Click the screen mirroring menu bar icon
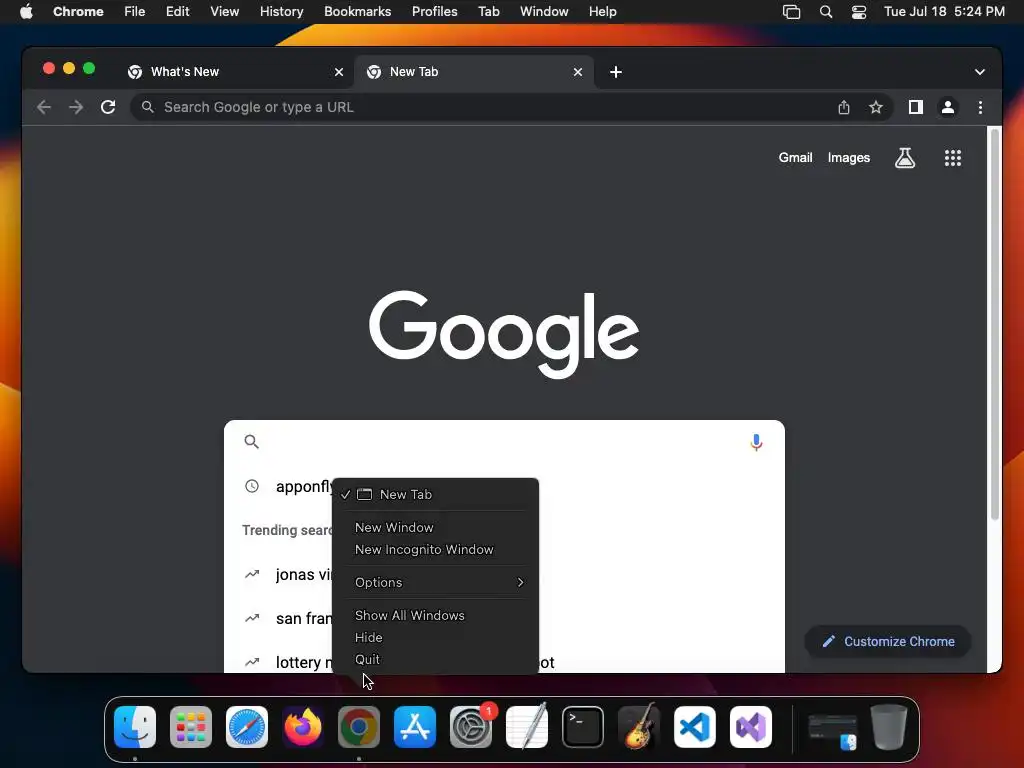The height and width of the screenshot is (768, 1024). [x=792, y=12]
